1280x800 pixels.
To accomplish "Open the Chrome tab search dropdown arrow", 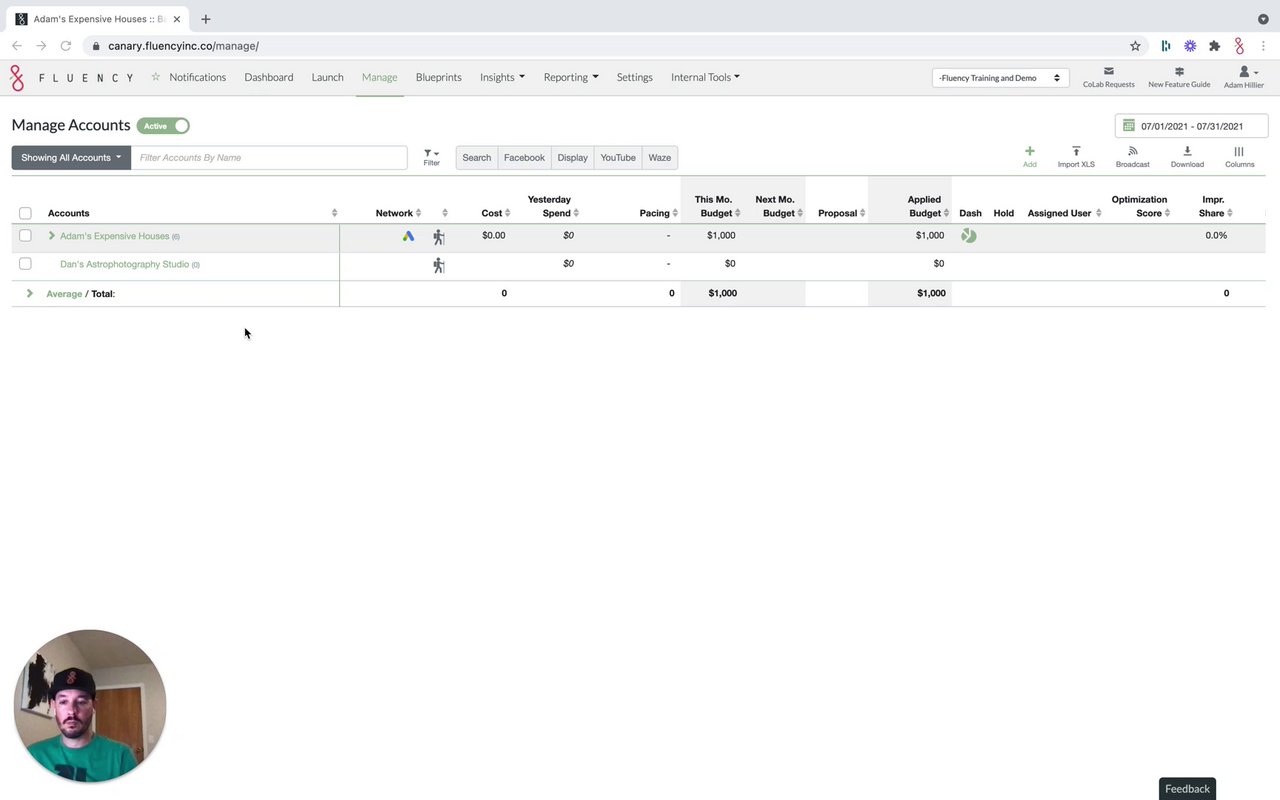I will [x=1263, y=19].
